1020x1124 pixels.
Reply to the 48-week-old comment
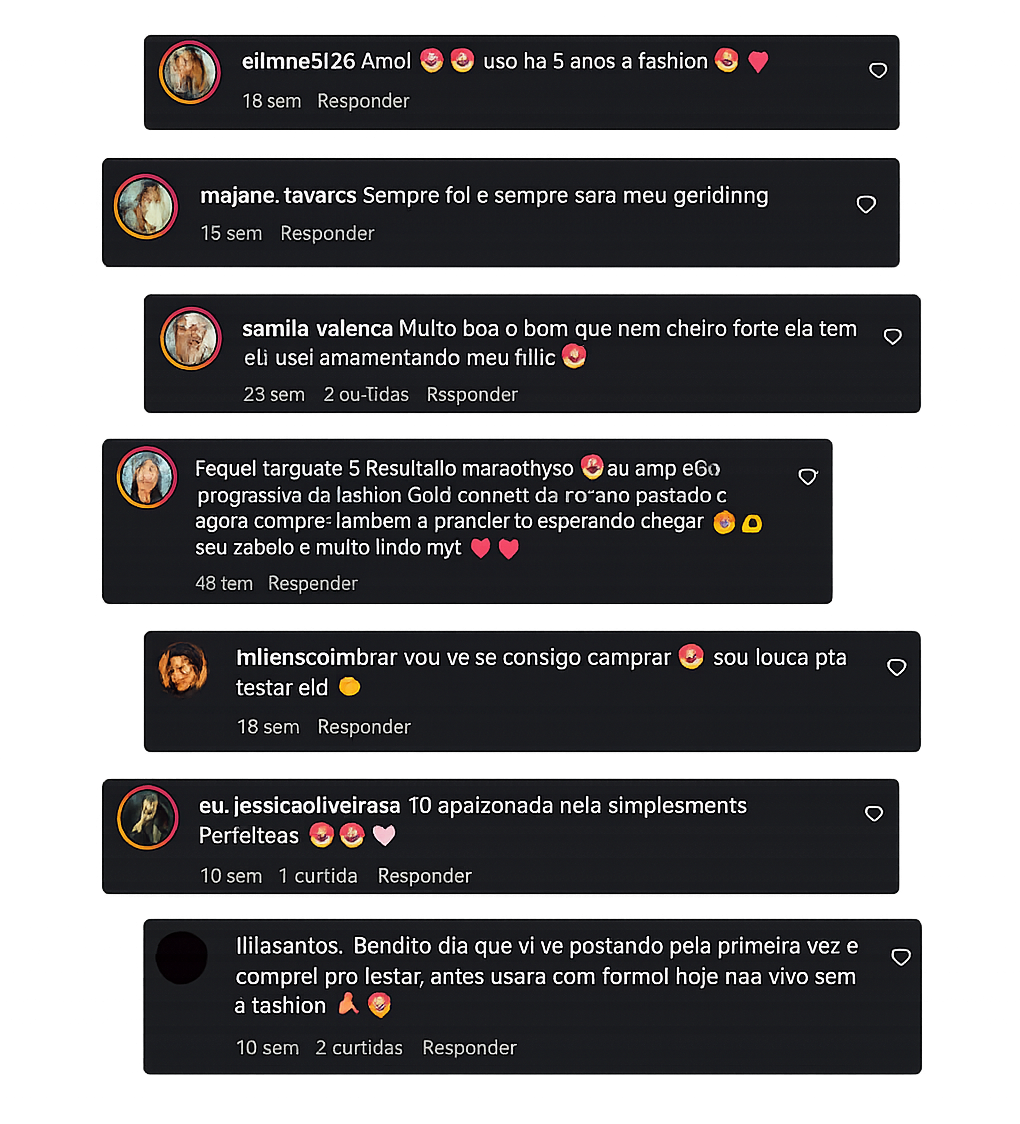312,583
